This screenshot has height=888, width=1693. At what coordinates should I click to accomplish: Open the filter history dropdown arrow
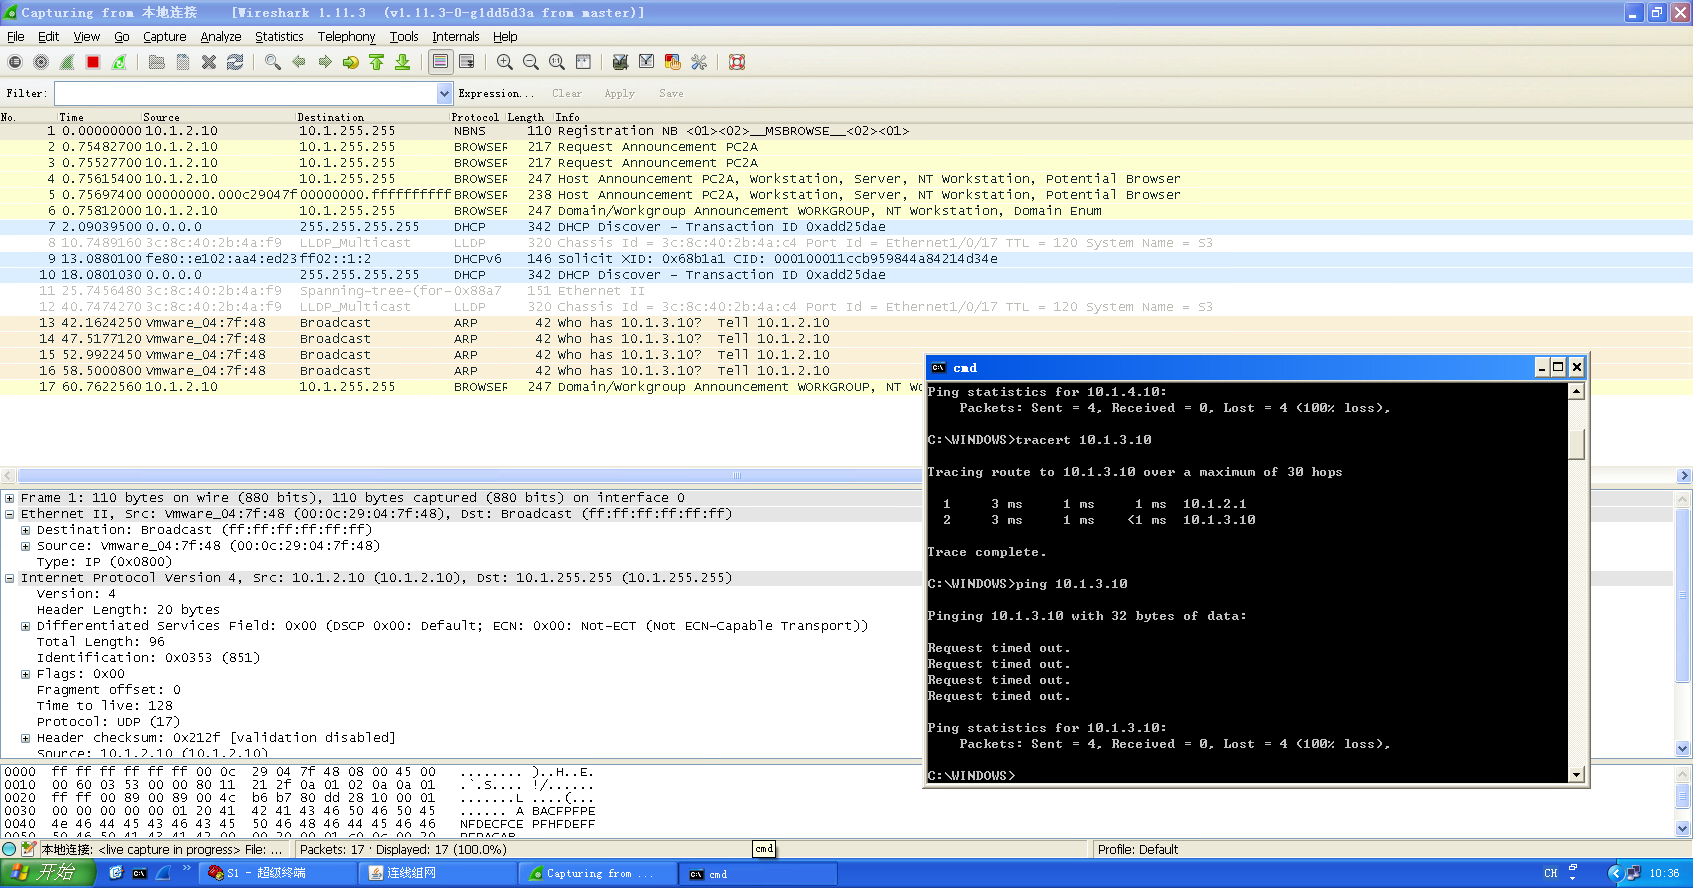pos(445,93)
